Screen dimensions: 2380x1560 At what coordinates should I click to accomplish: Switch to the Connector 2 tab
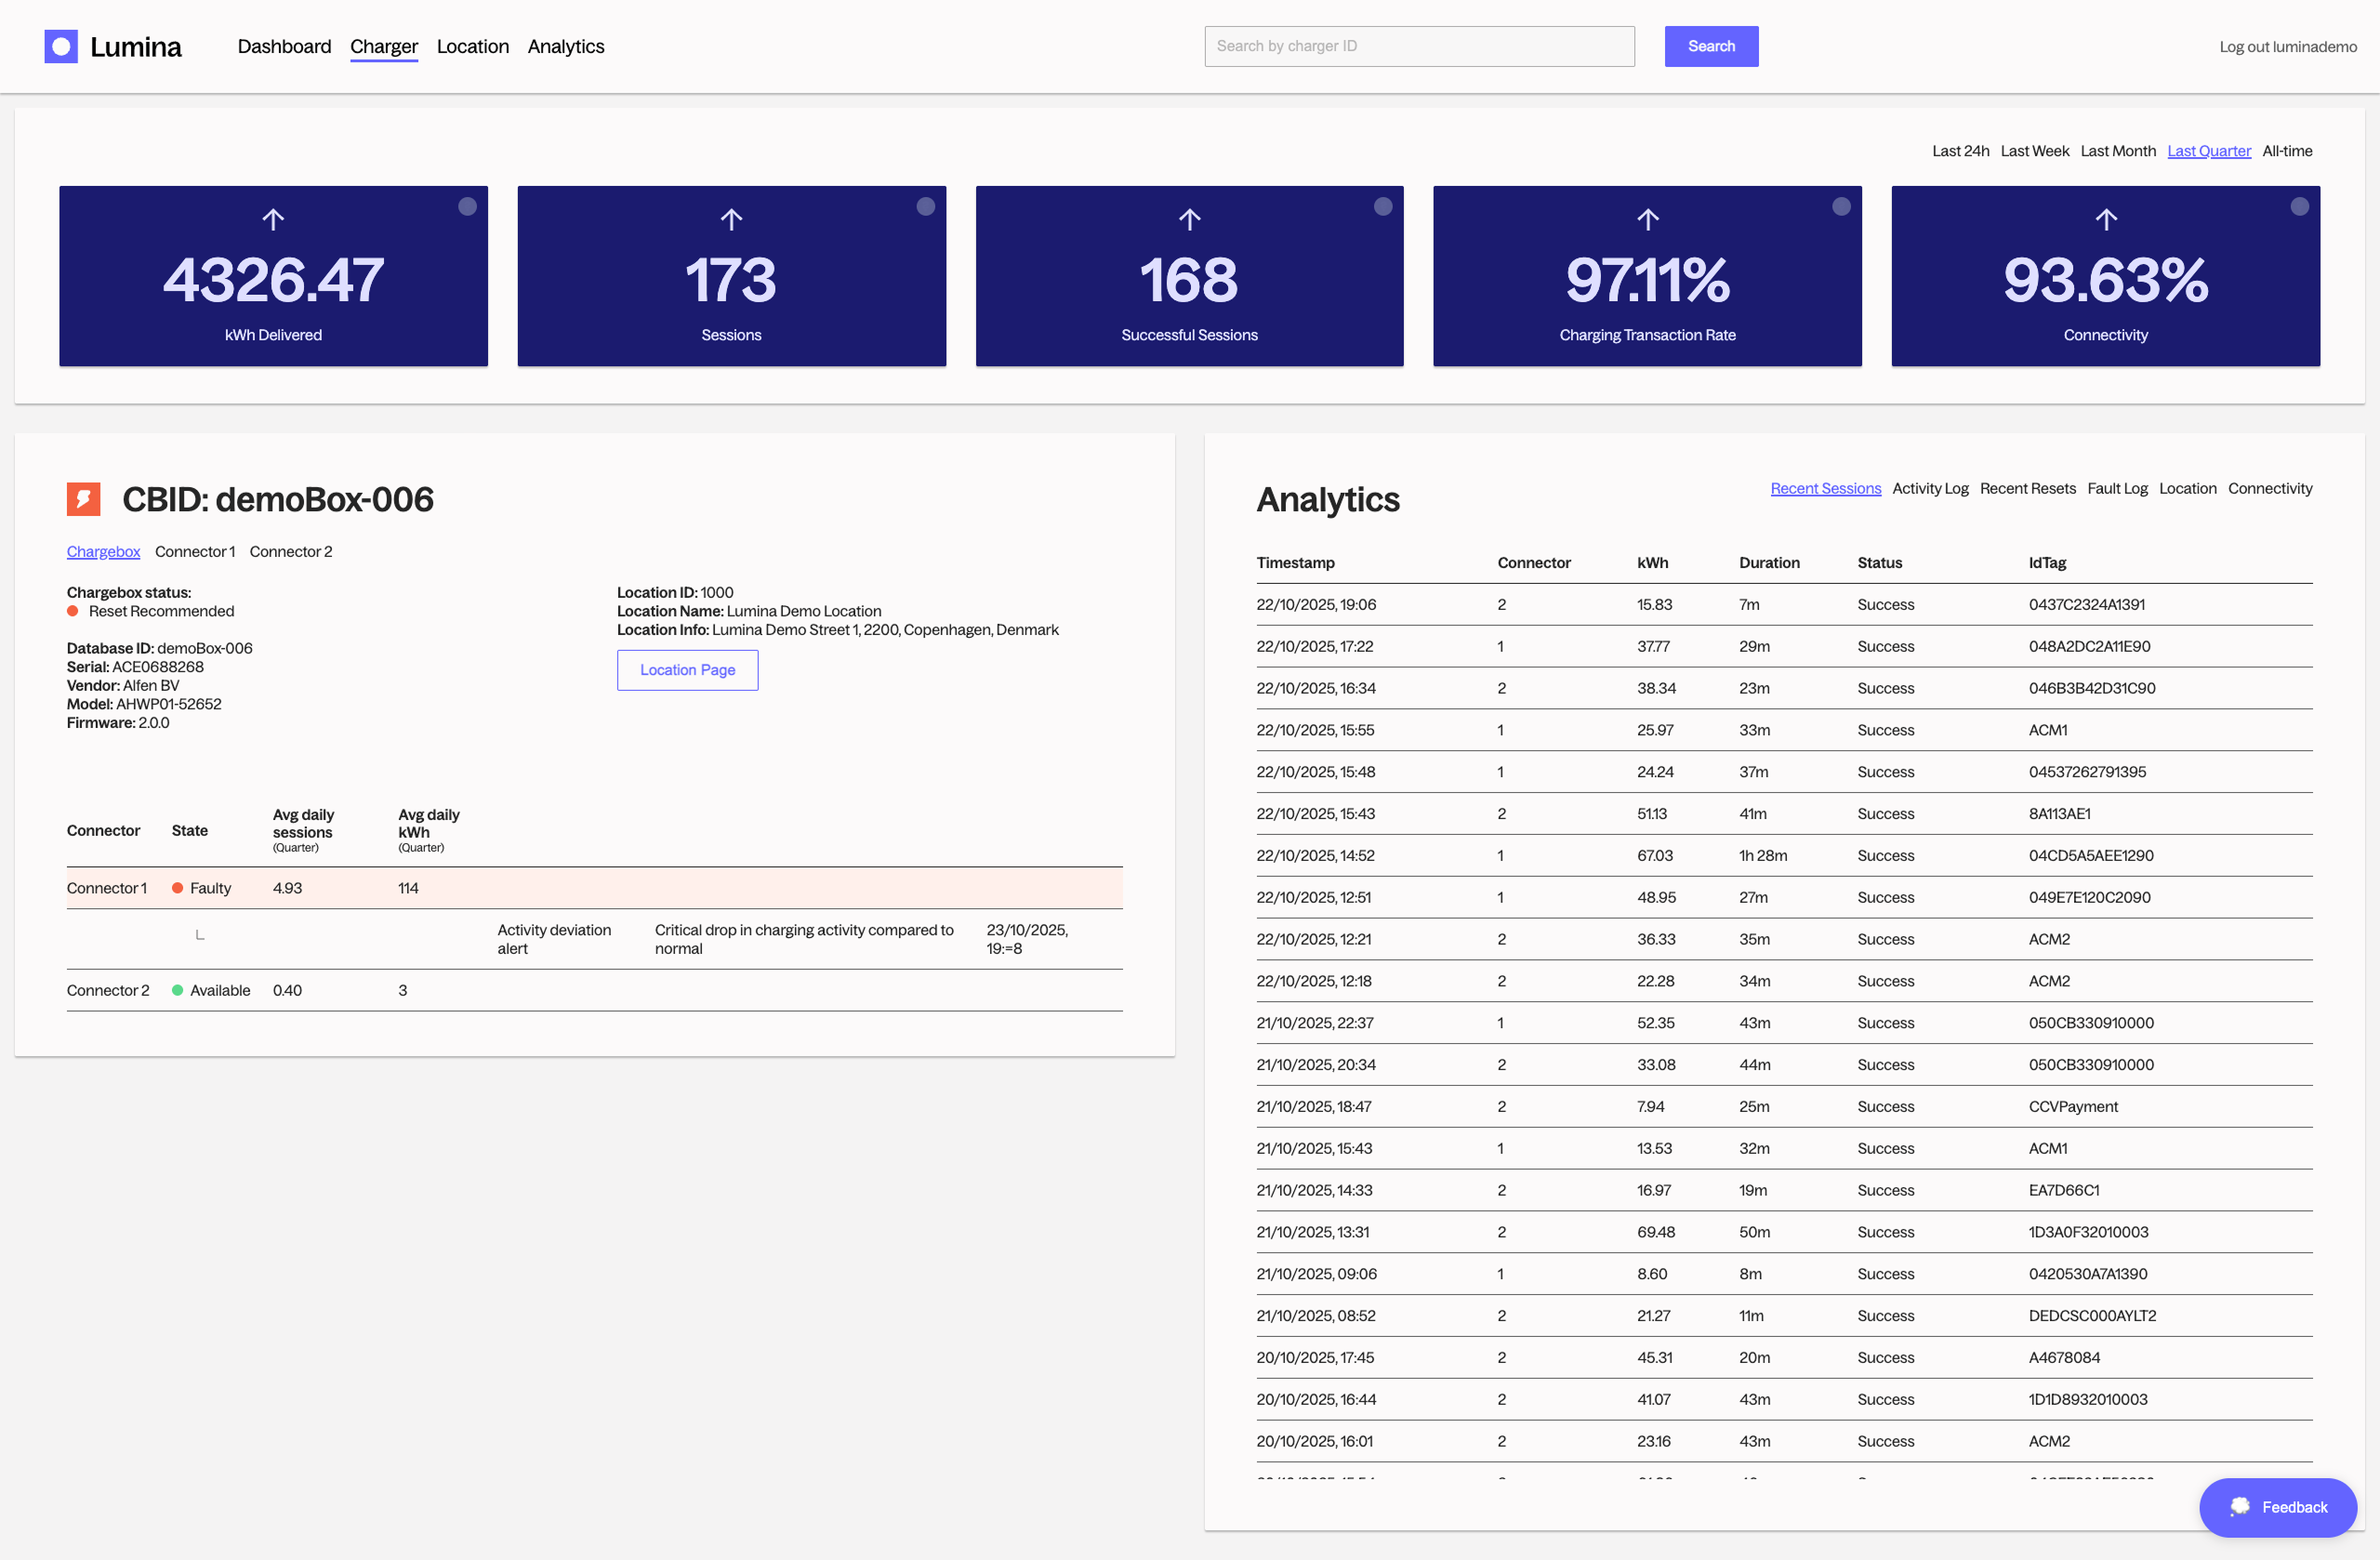point(291,551)
